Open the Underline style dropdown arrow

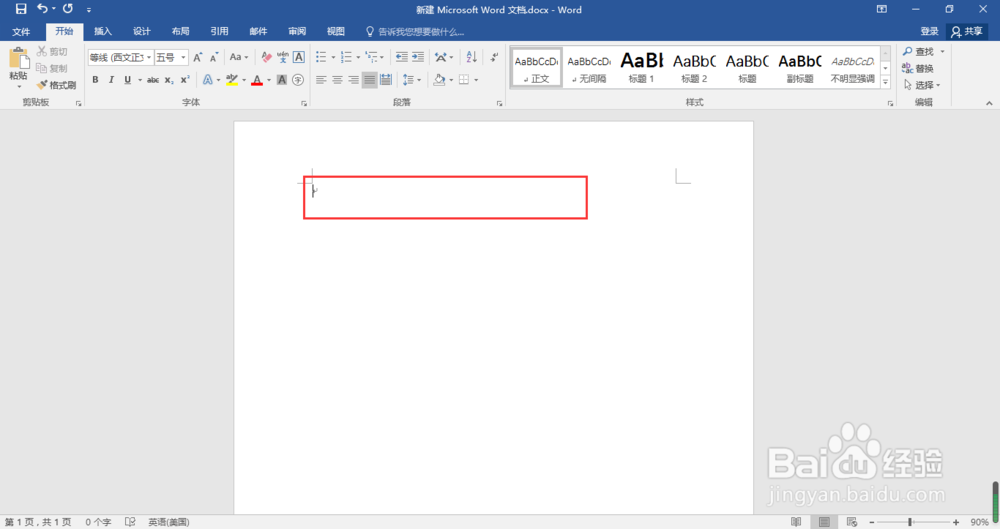point(140,80)
